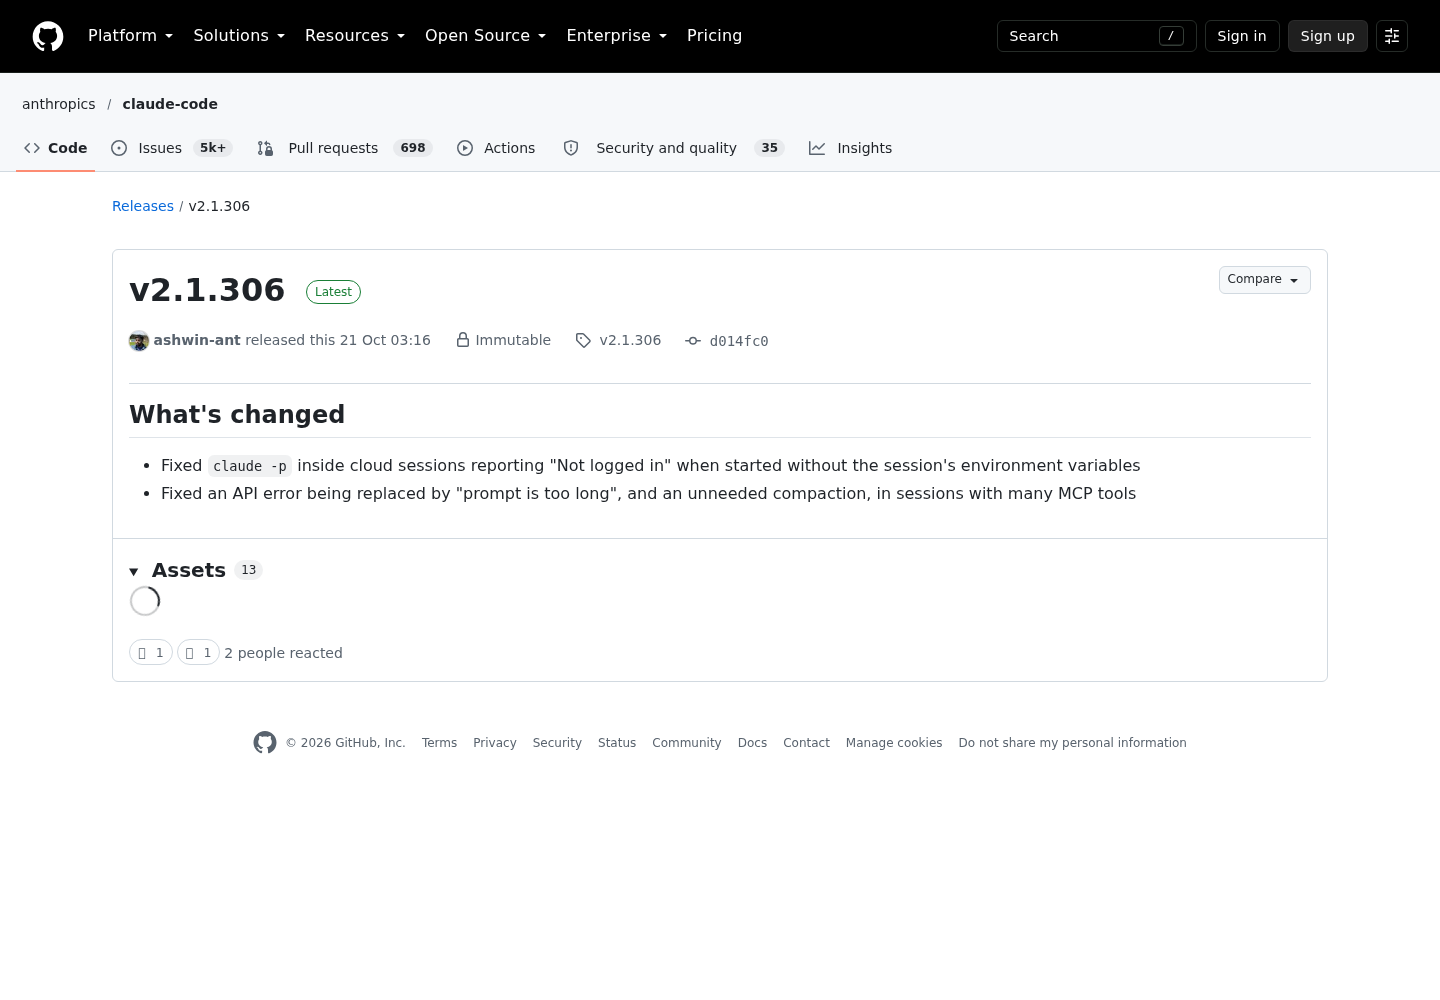Click the Sign in button
Viewport: 1440px width, 1000px height.
coord(1242,36)
